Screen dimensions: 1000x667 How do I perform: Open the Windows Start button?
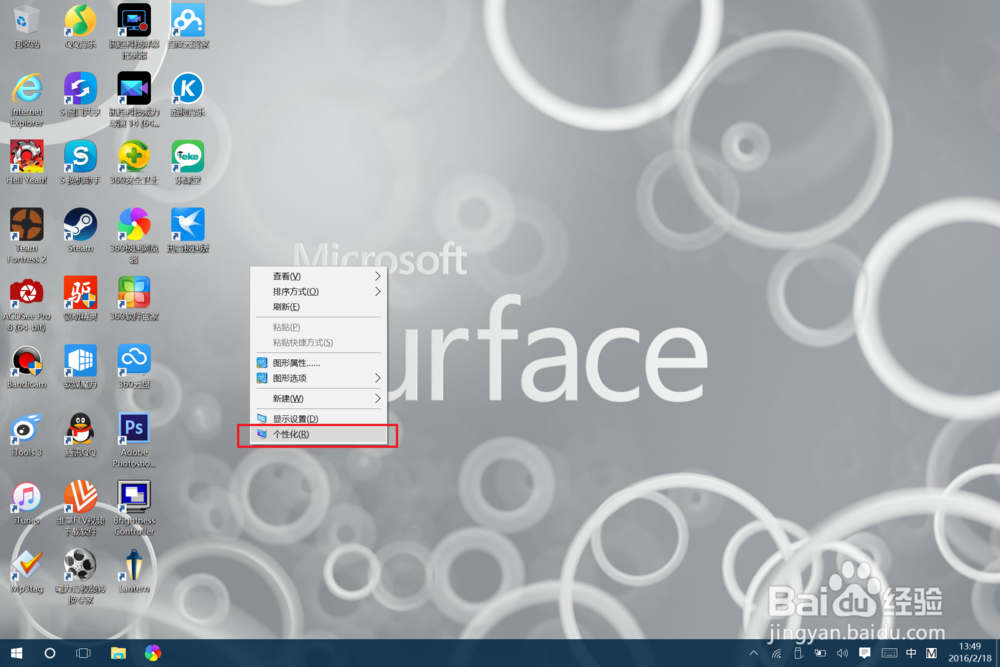pos(17,653)
